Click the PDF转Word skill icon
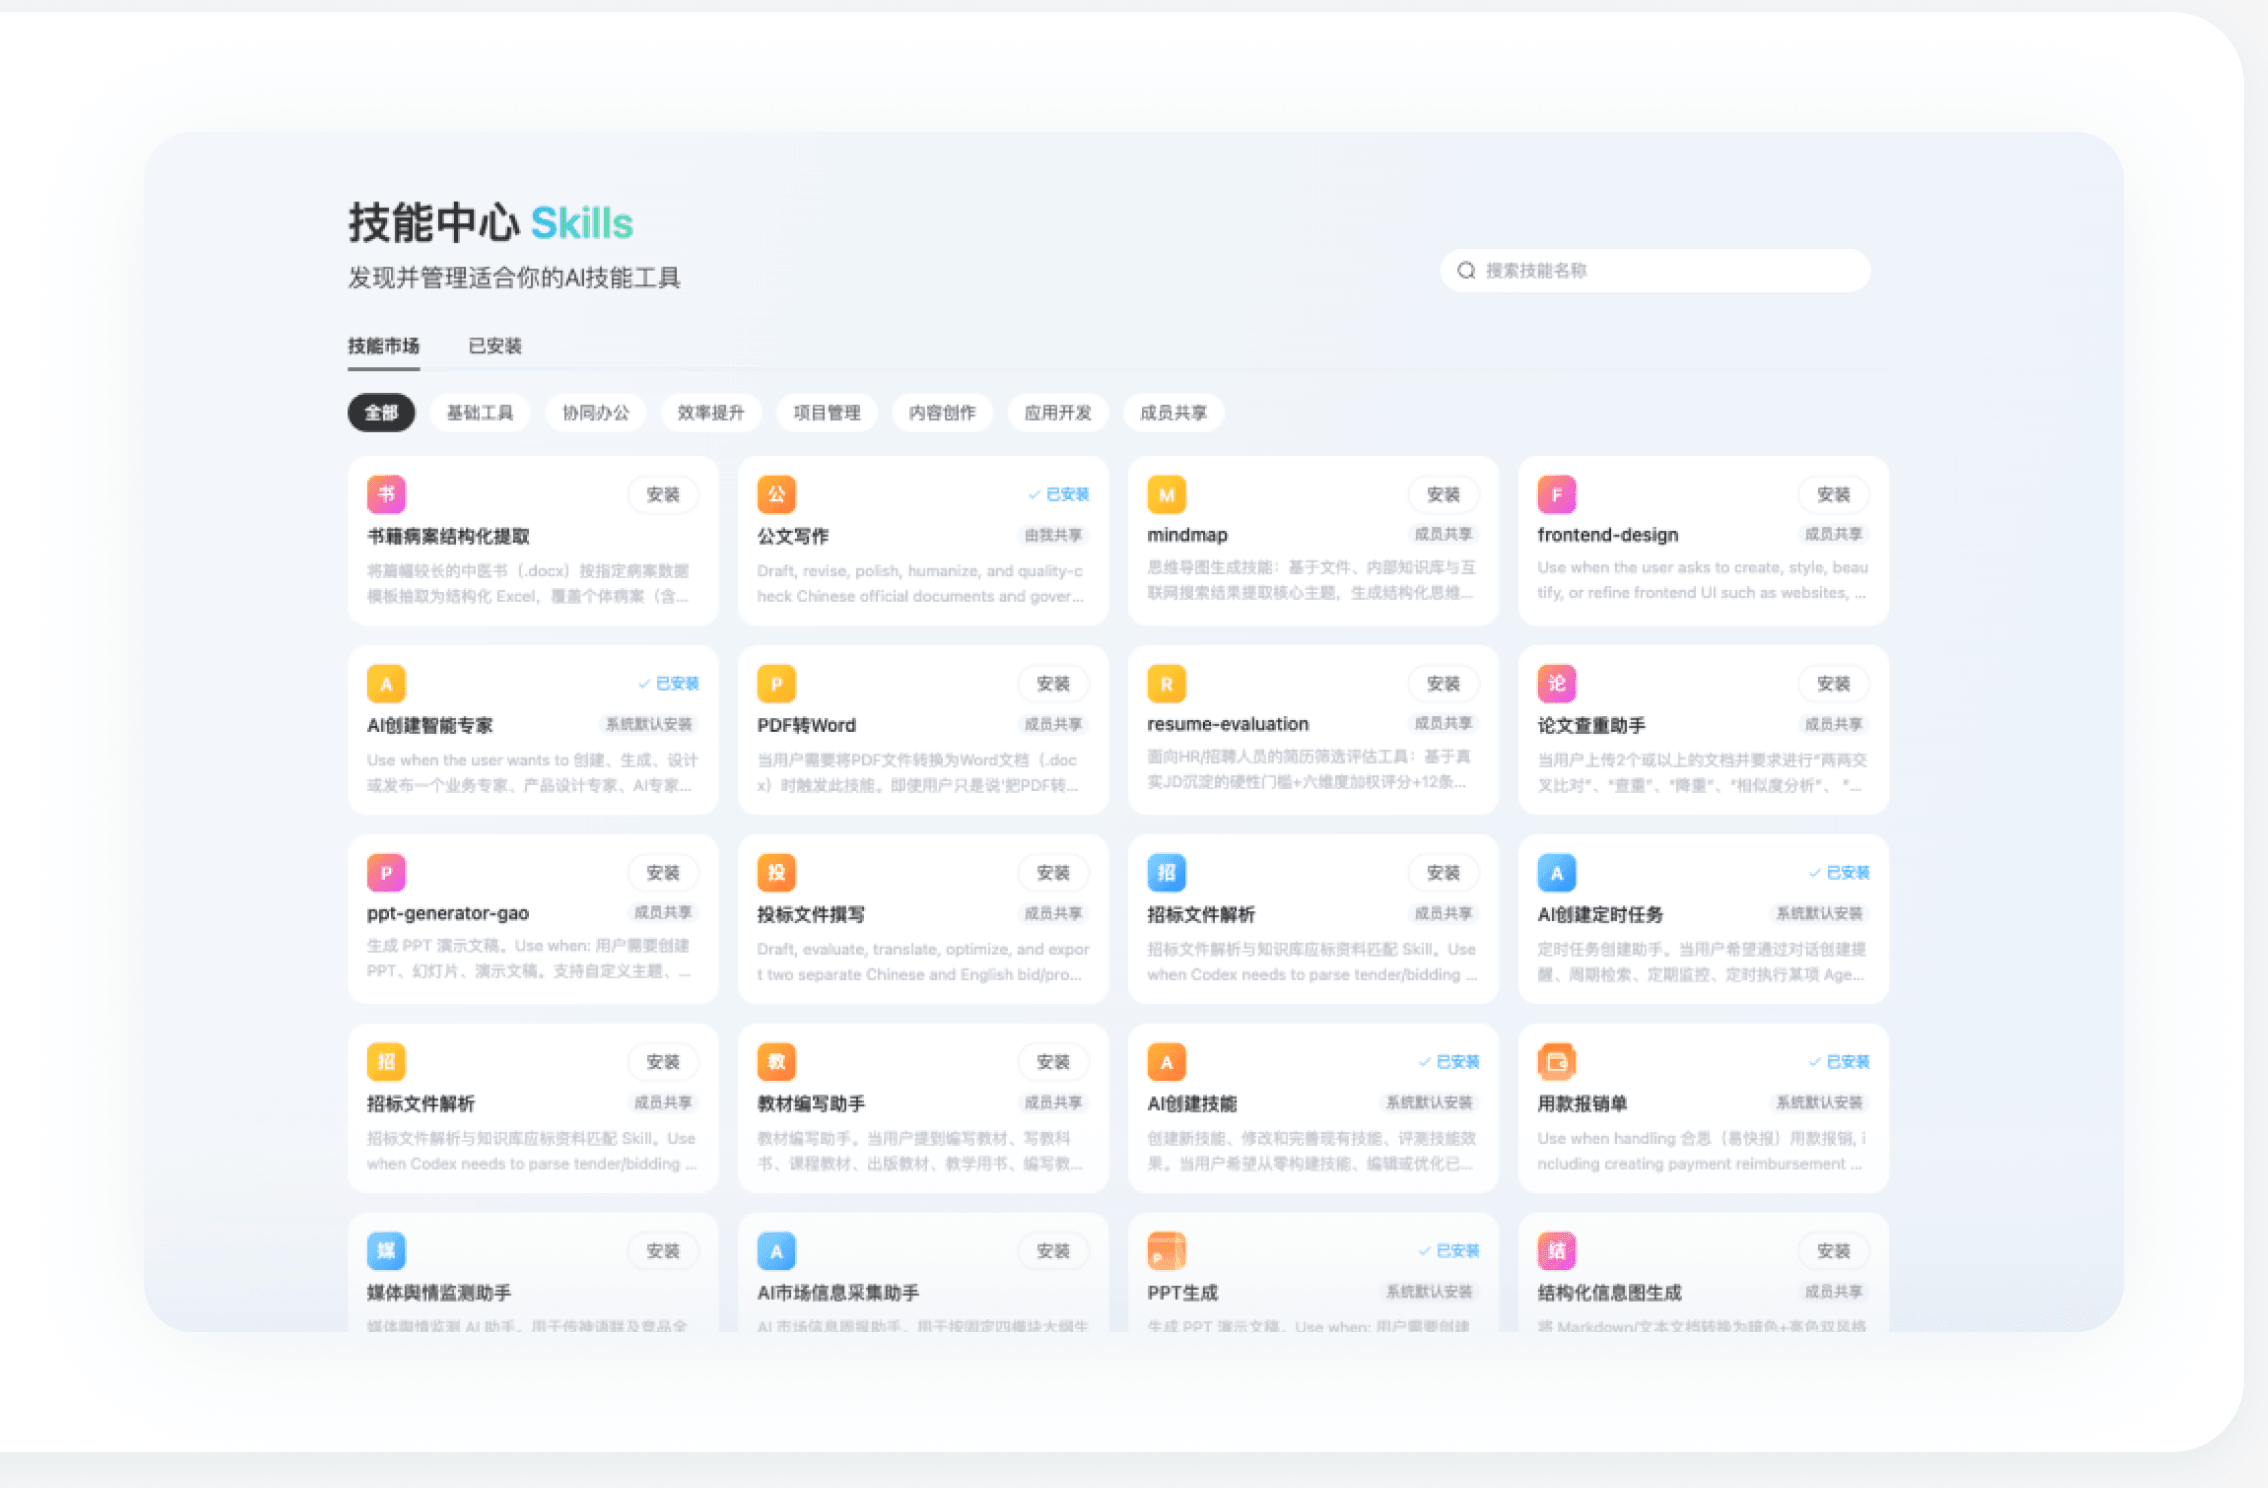The image size is (2268, 1488). click(x=776, y=684)
